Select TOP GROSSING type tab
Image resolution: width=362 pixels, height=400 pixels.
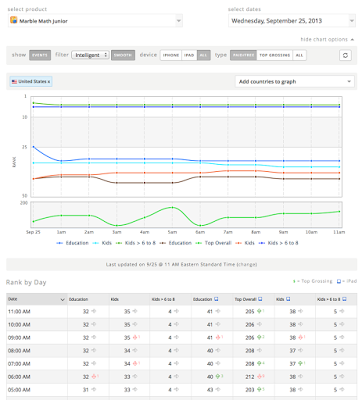click(x=275, y=55)
